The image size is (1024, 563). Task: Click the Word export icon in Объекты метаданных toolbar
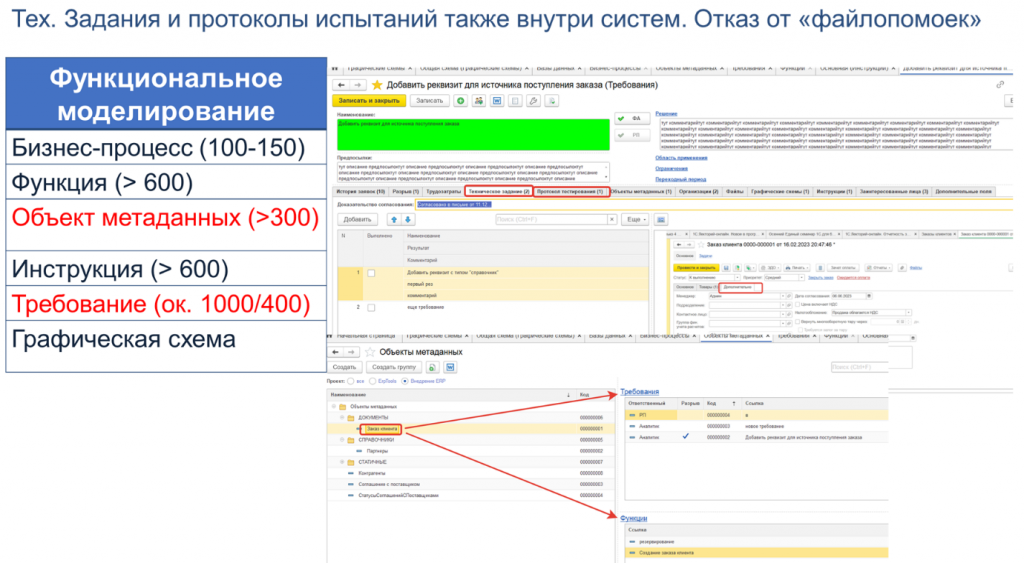coord(450,367)
